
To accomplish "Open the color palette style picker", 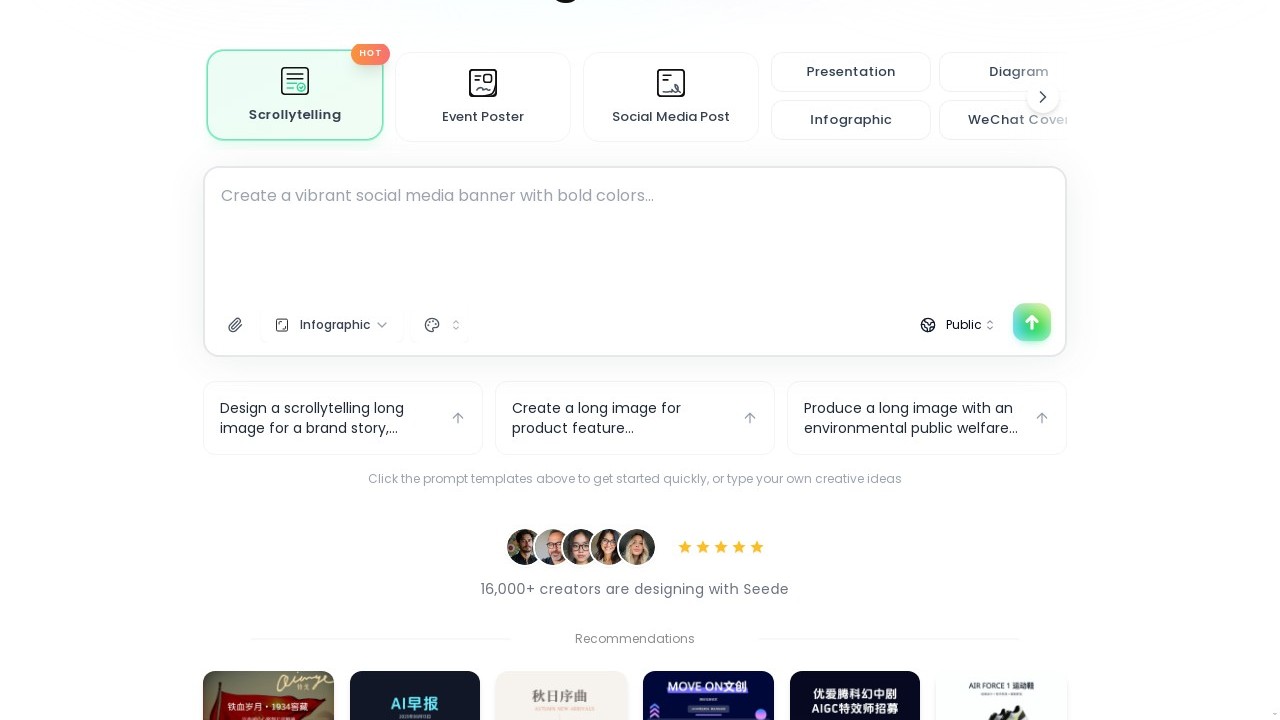I will (442, 325).
